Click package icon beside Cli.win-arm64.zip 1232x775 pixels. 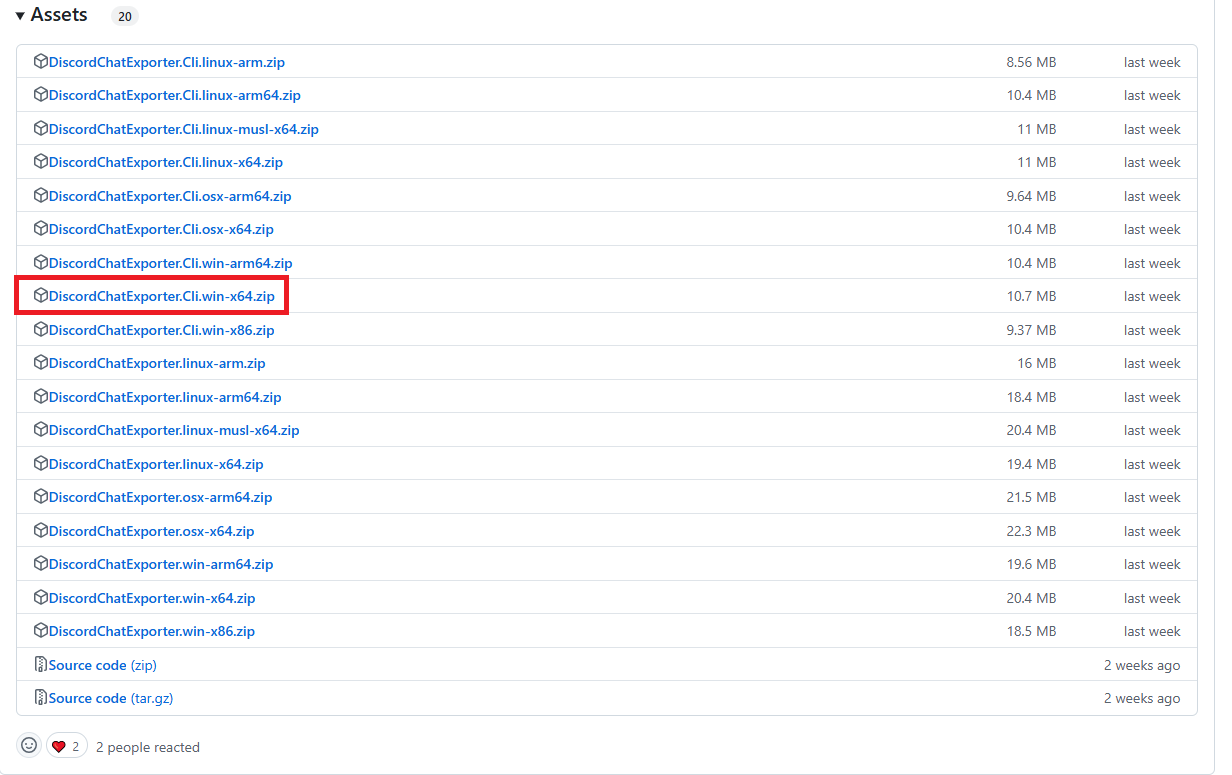tap(41, 262)
